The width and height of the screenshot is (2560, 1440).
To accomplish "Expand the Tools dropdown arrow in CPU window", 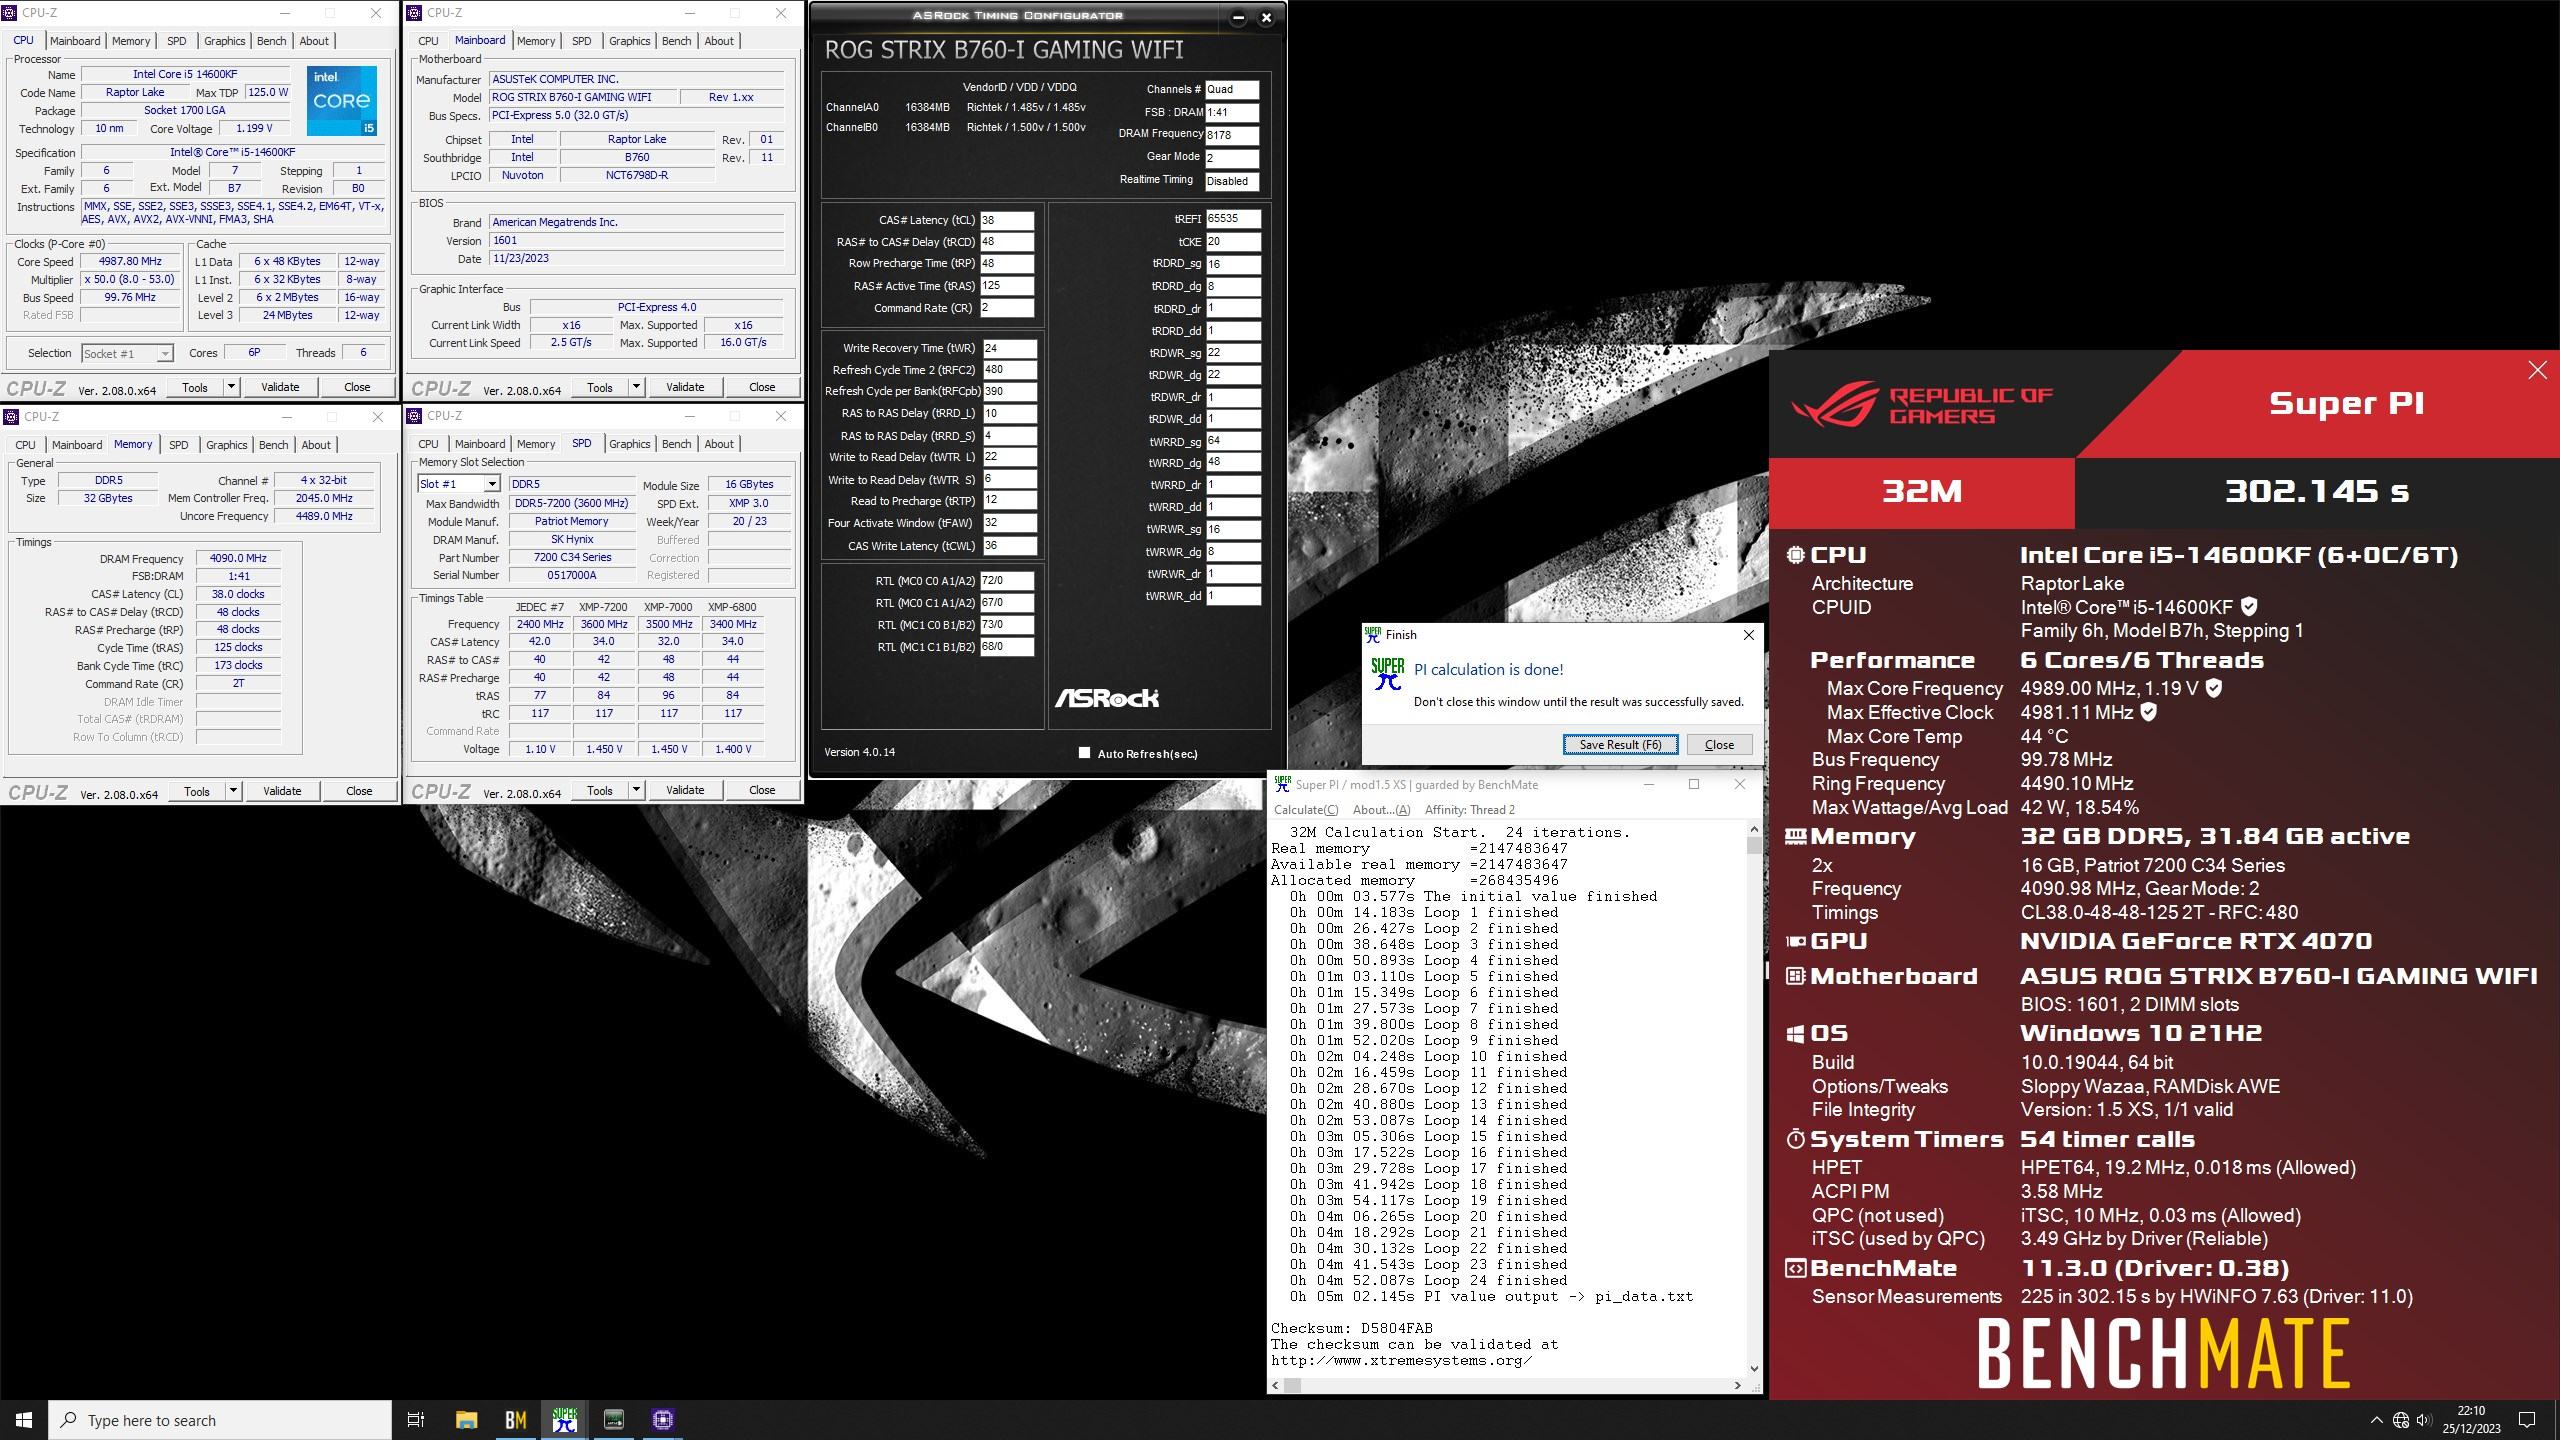I will 231,387.
